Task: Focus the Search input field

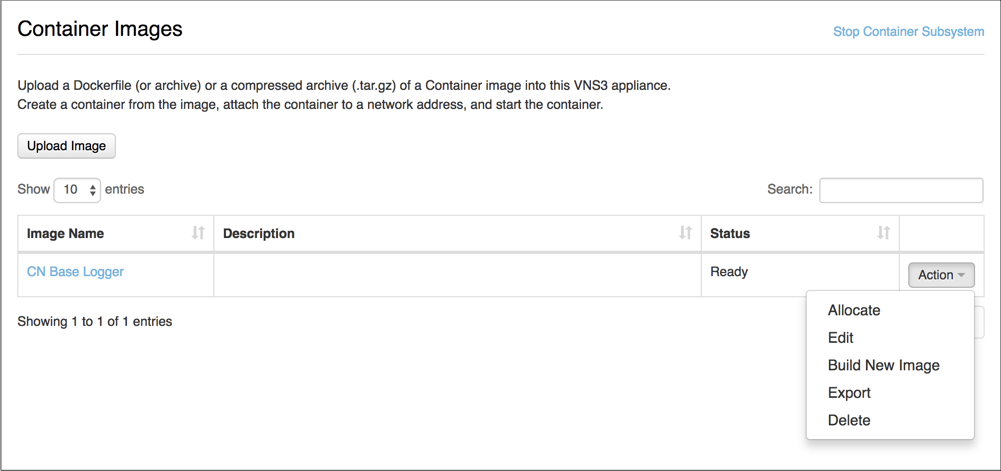Action: pos(901,190)
